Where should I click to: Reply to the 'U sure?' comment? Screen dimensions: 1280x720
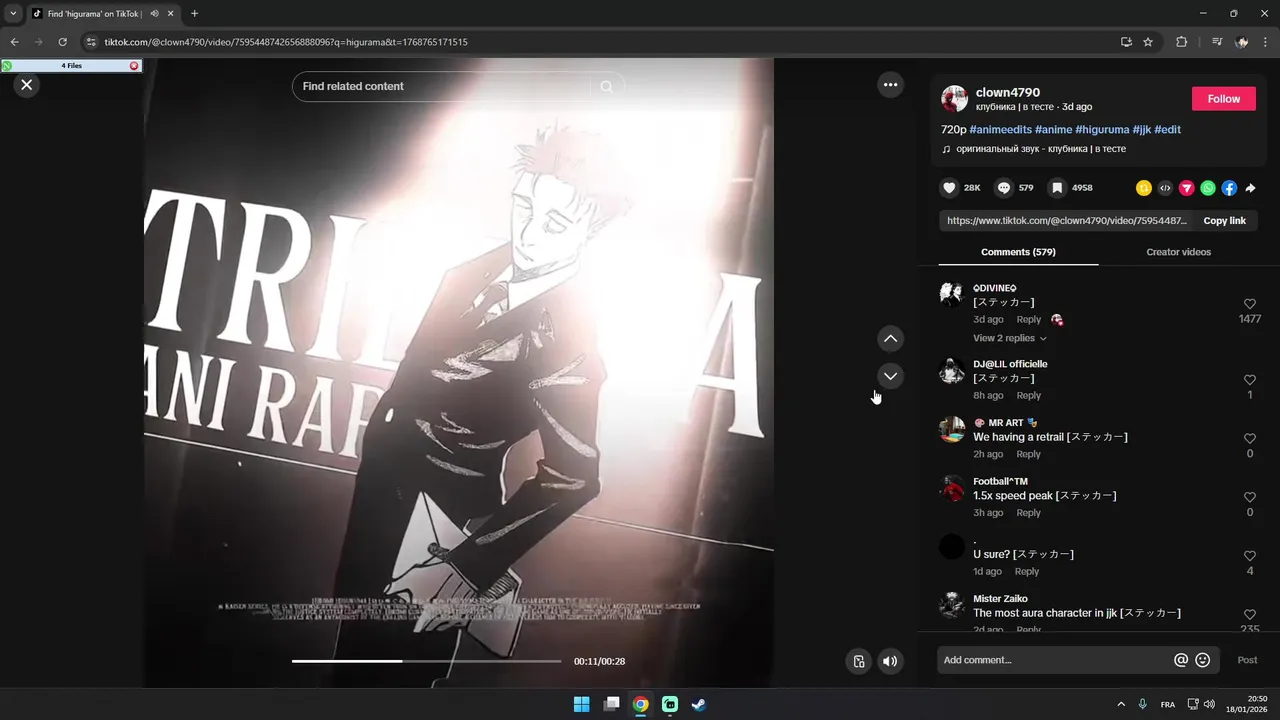point(1027,572)
